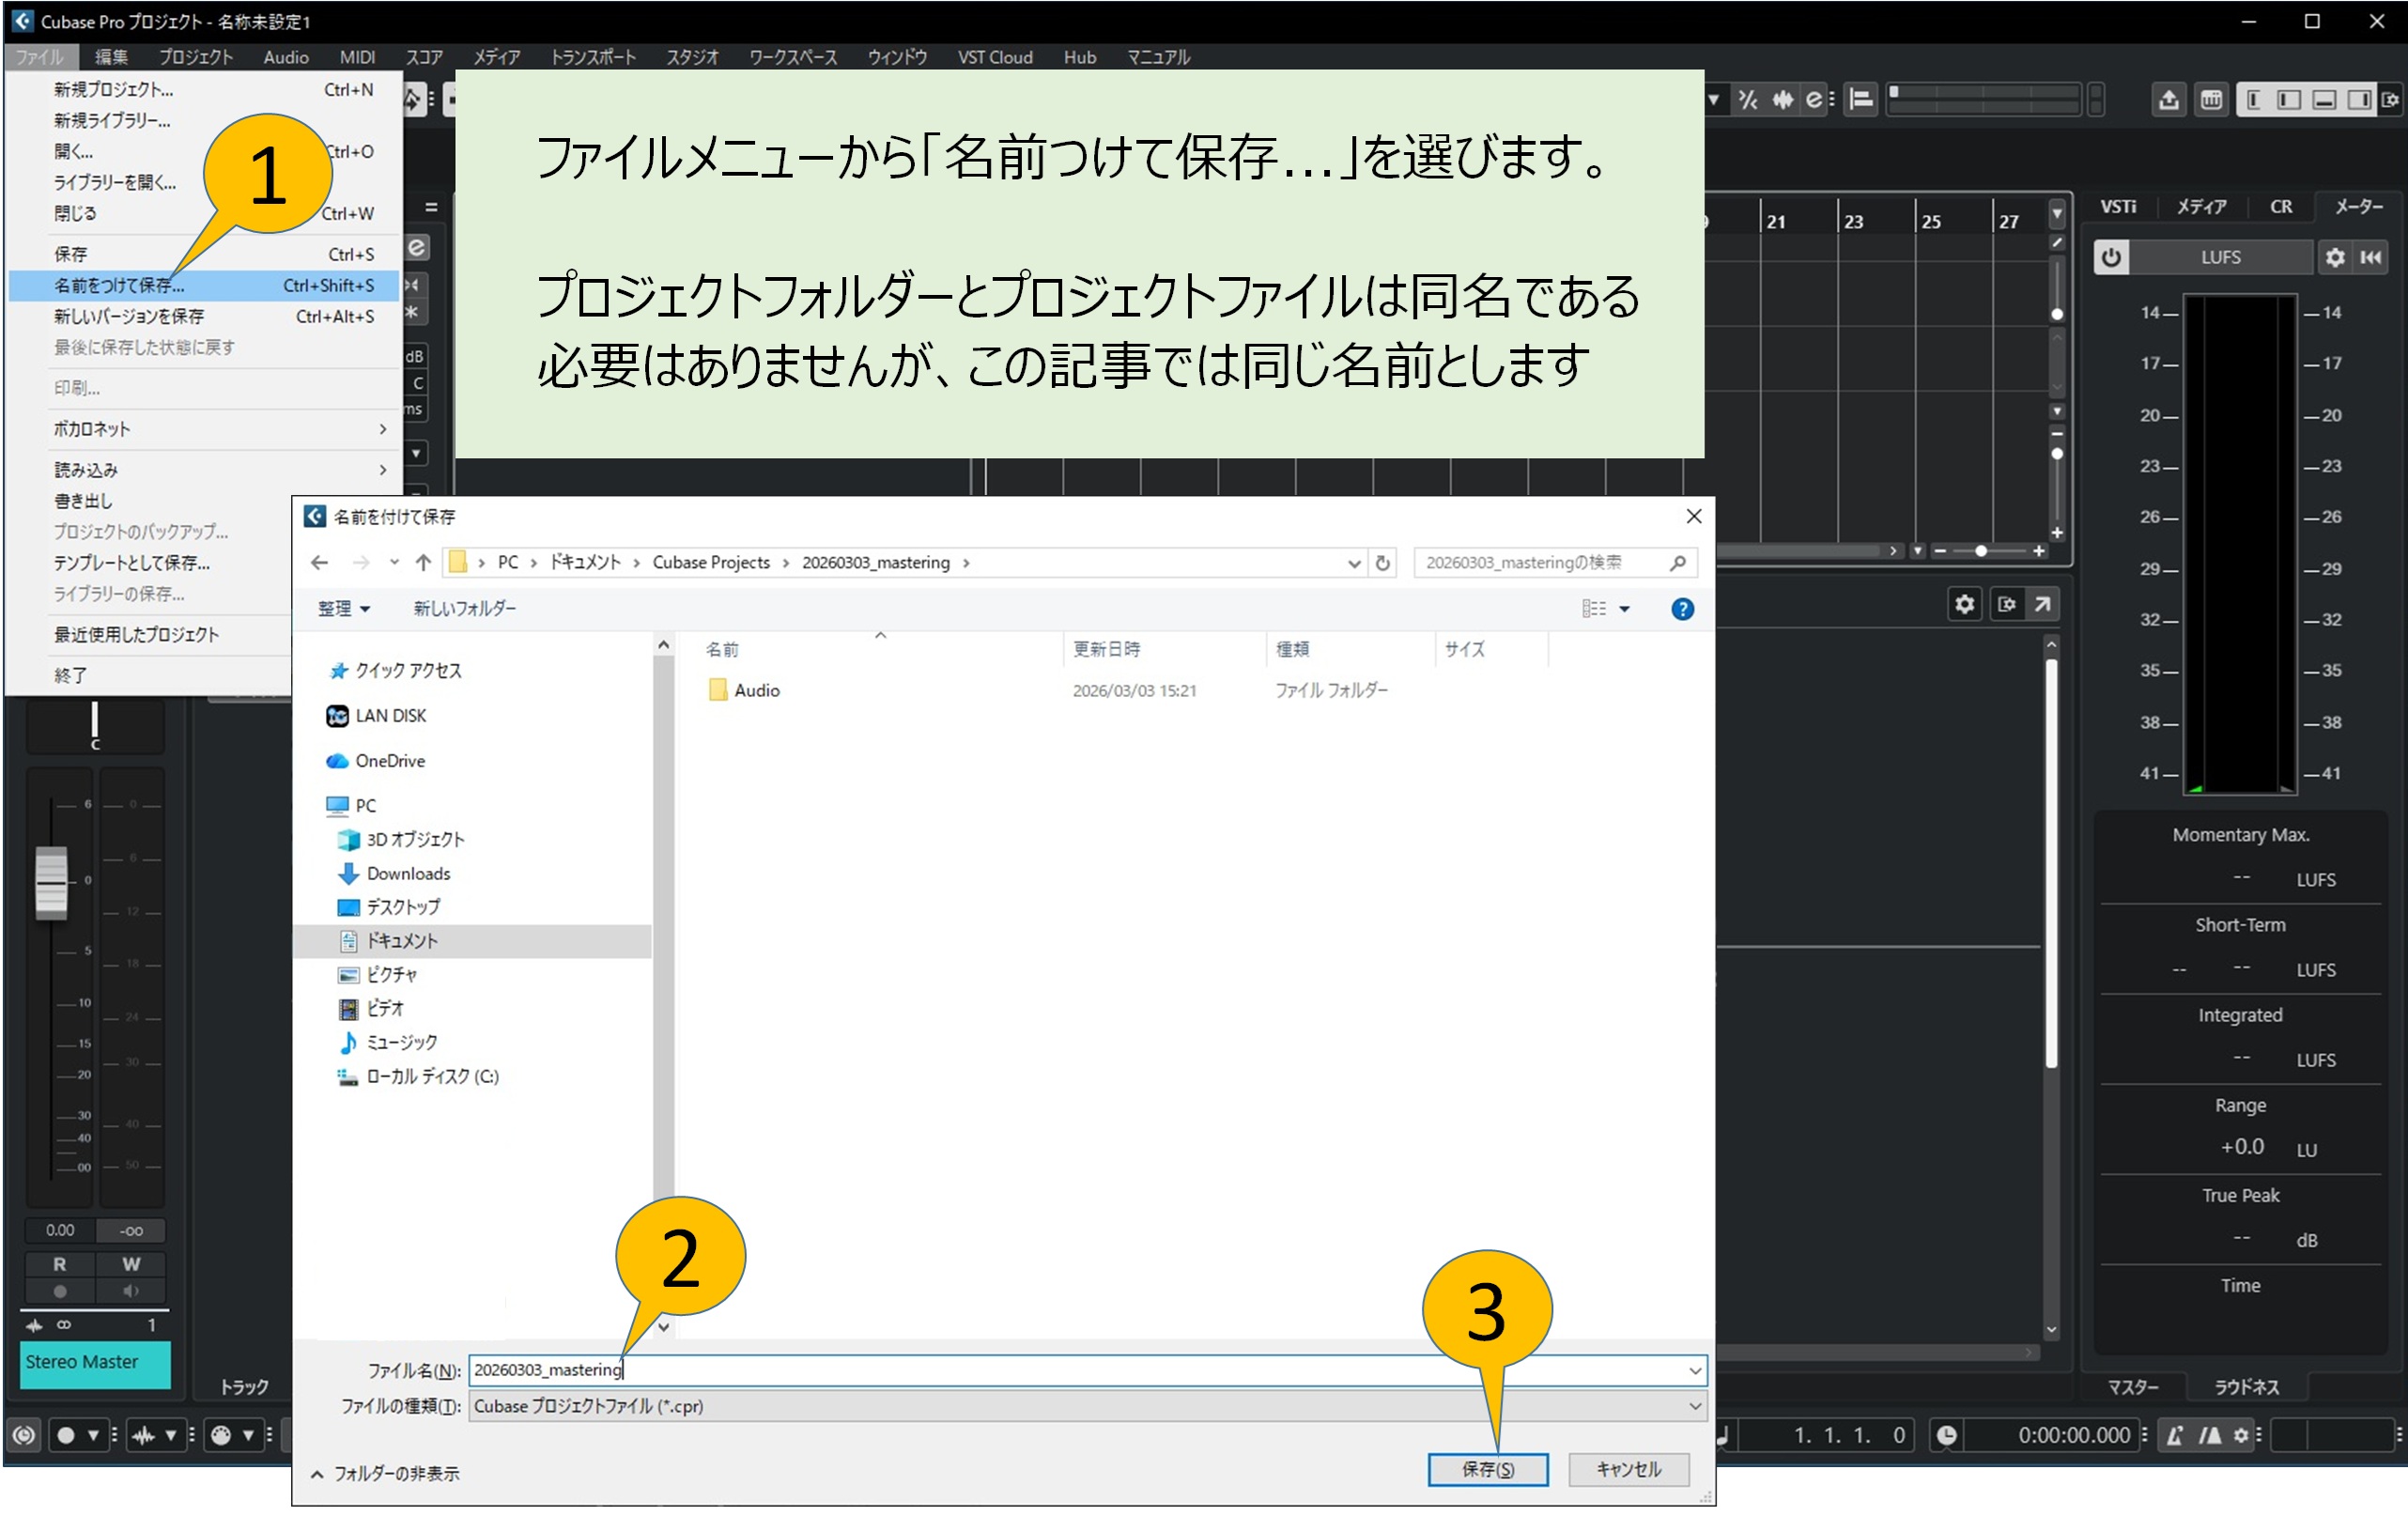Toggle the Write automation W button
This screenshot has height=1516, width=2408.
(131, 1264)
